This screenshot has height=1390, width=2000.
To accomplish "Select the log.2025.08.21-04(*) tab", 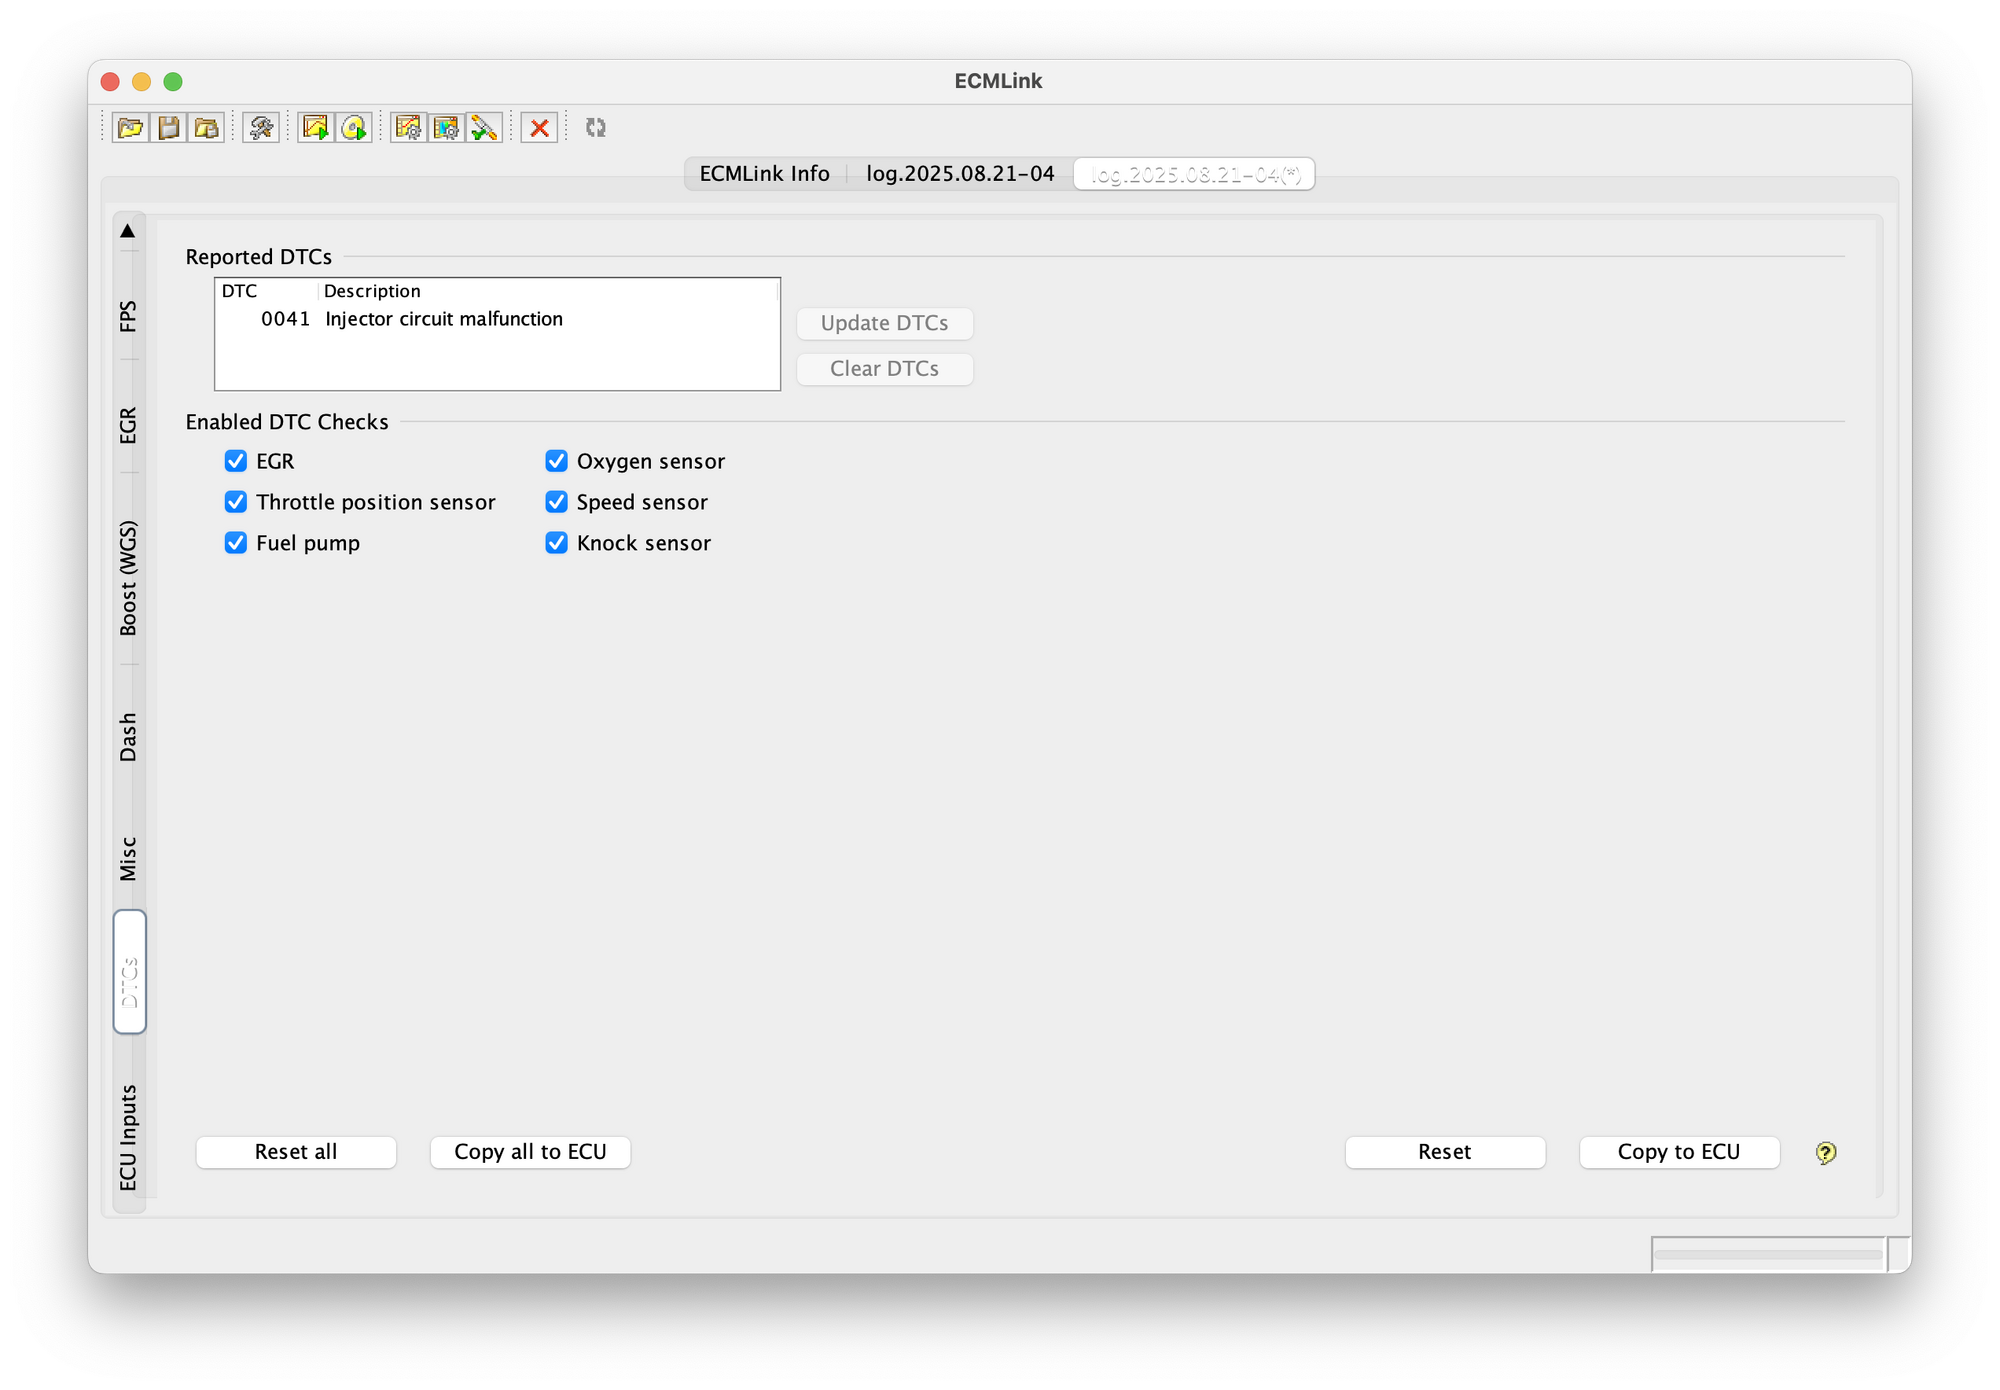I will coord(1195,174).
